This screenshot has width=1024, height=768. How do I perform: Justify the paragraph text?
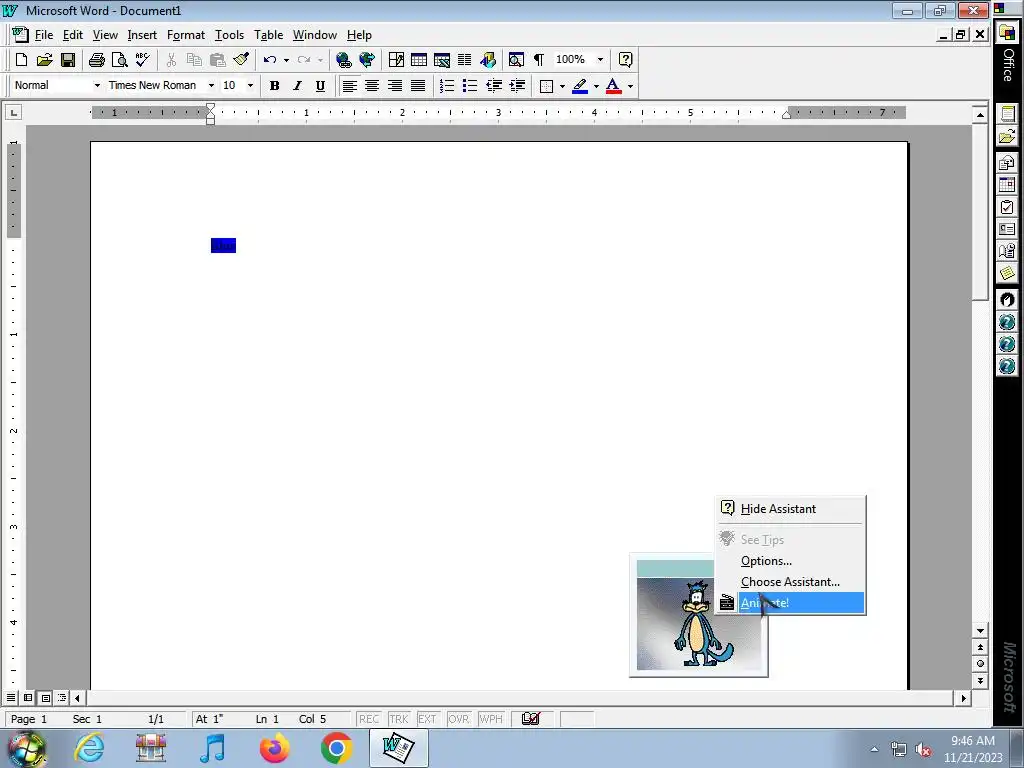click(x=418, y=86)
